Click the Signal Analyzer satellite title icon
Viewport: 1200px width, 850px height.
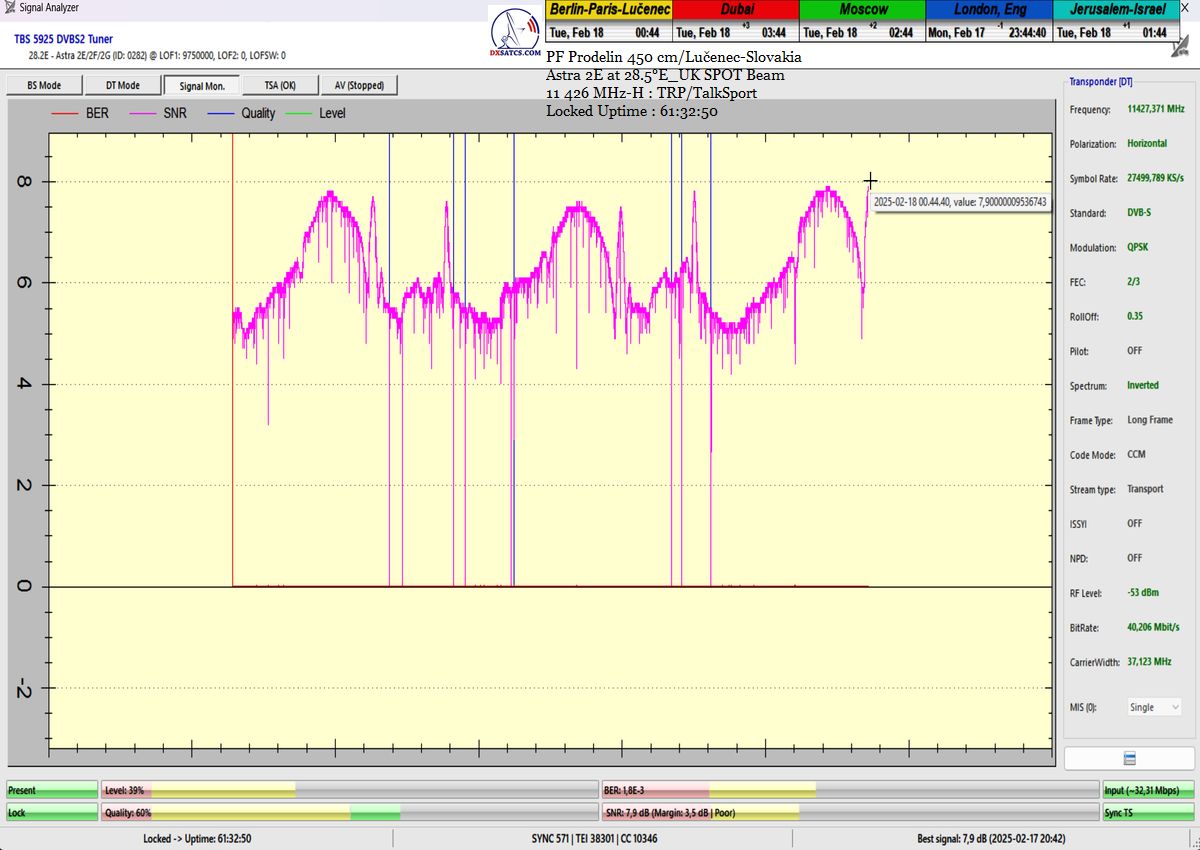click(9, 8)
